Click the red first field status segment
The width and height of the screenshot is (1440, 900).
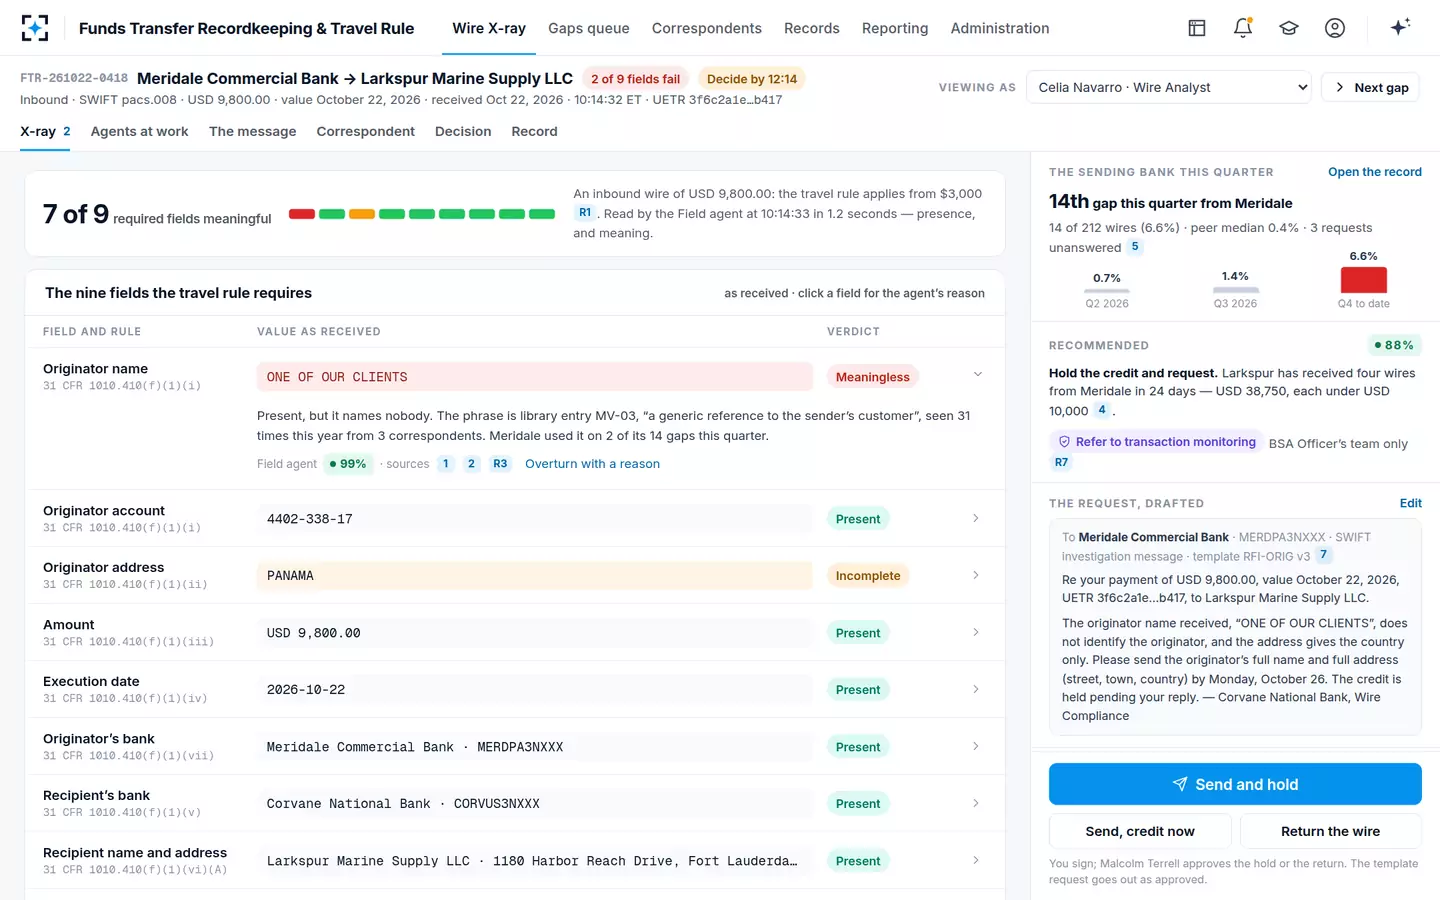(x=302, y=214)
